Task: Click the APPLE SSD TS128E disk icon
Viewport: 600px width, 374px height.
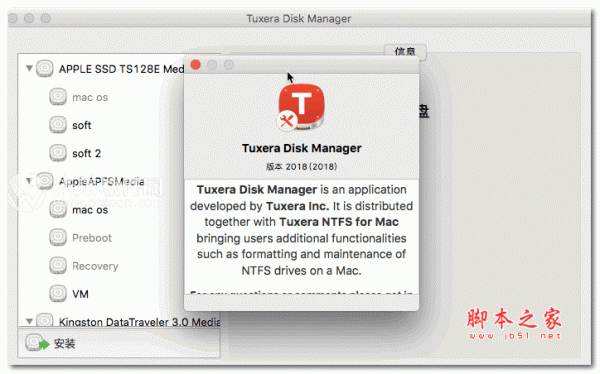Action: tap(45, 69)
